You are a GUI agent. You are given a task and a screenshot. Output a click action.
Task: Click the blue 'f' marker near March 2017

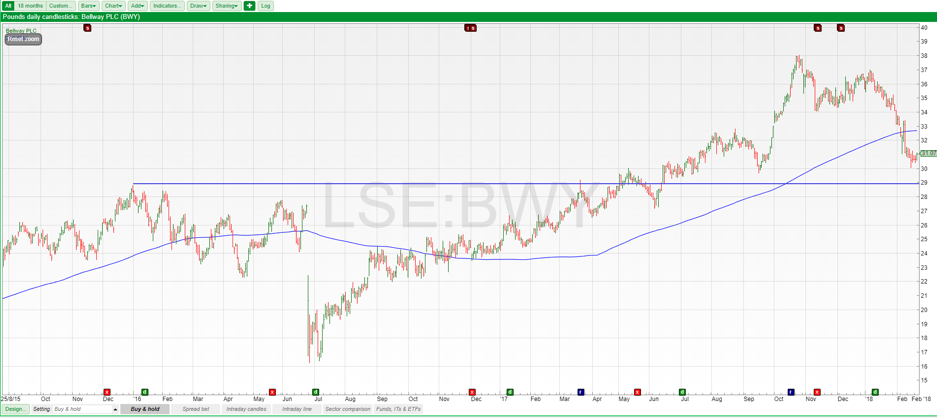click(x=581, y=392)
